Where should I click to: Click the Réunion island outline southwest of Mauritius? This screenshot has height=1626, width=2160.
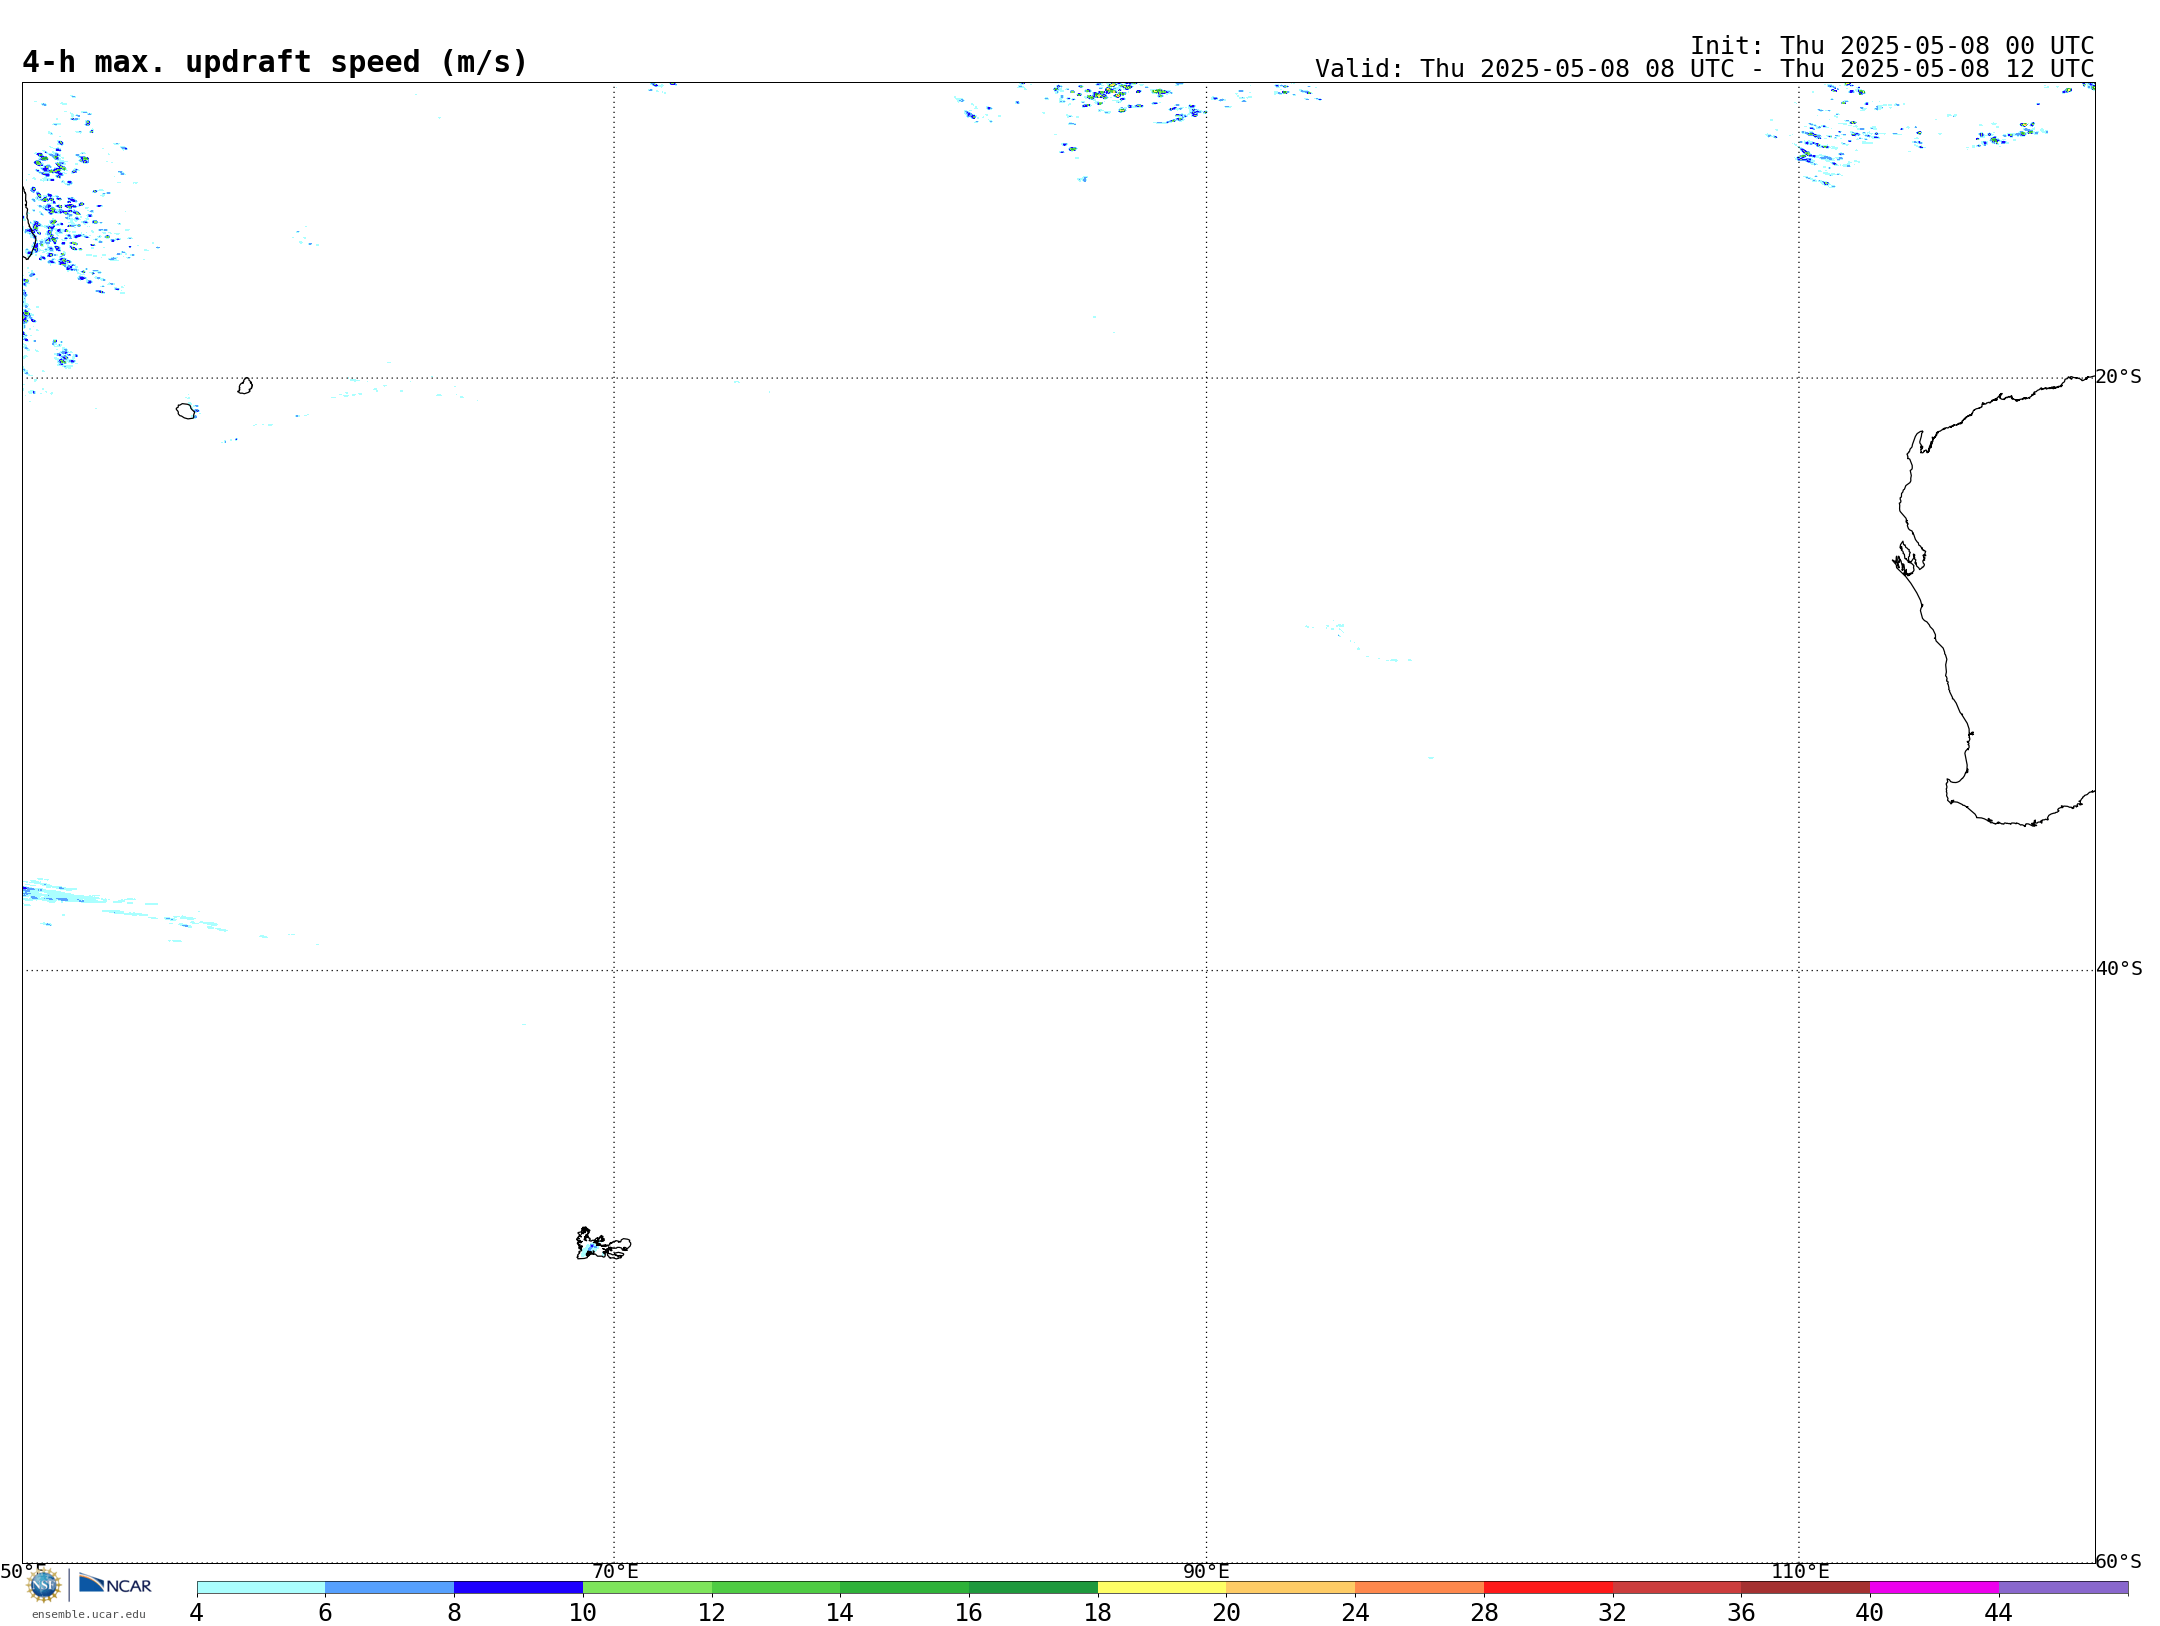pos(186,411)
